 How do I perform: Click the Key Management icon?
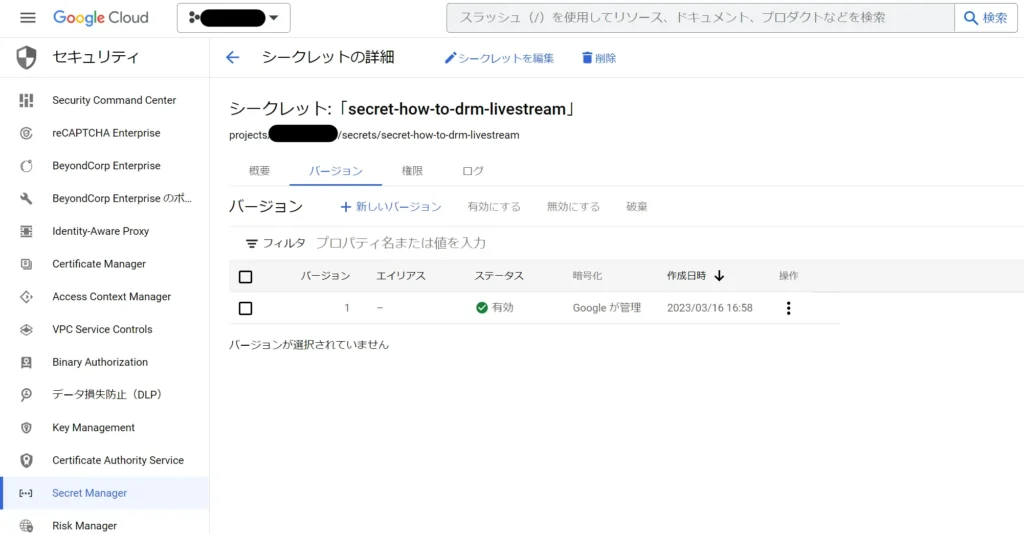[x=26, y=428]
